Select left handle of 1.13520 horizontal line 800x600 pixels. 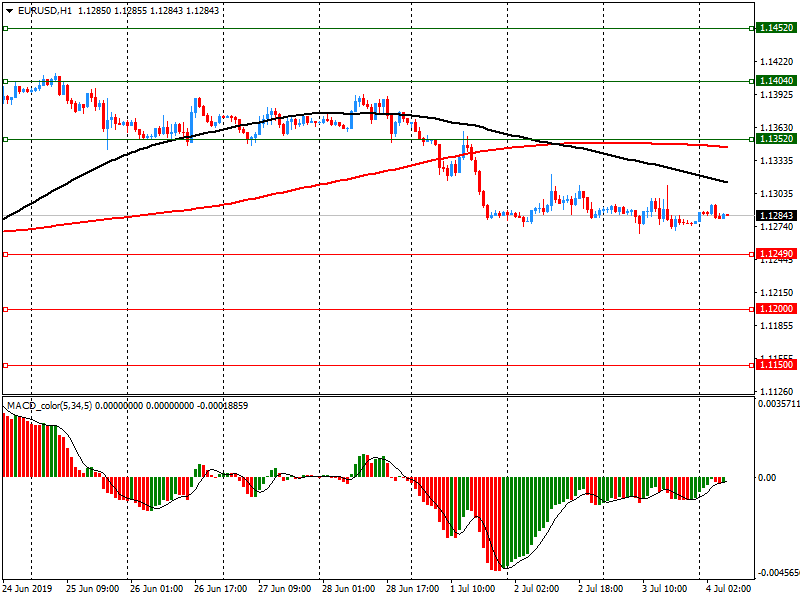point(6,139)
